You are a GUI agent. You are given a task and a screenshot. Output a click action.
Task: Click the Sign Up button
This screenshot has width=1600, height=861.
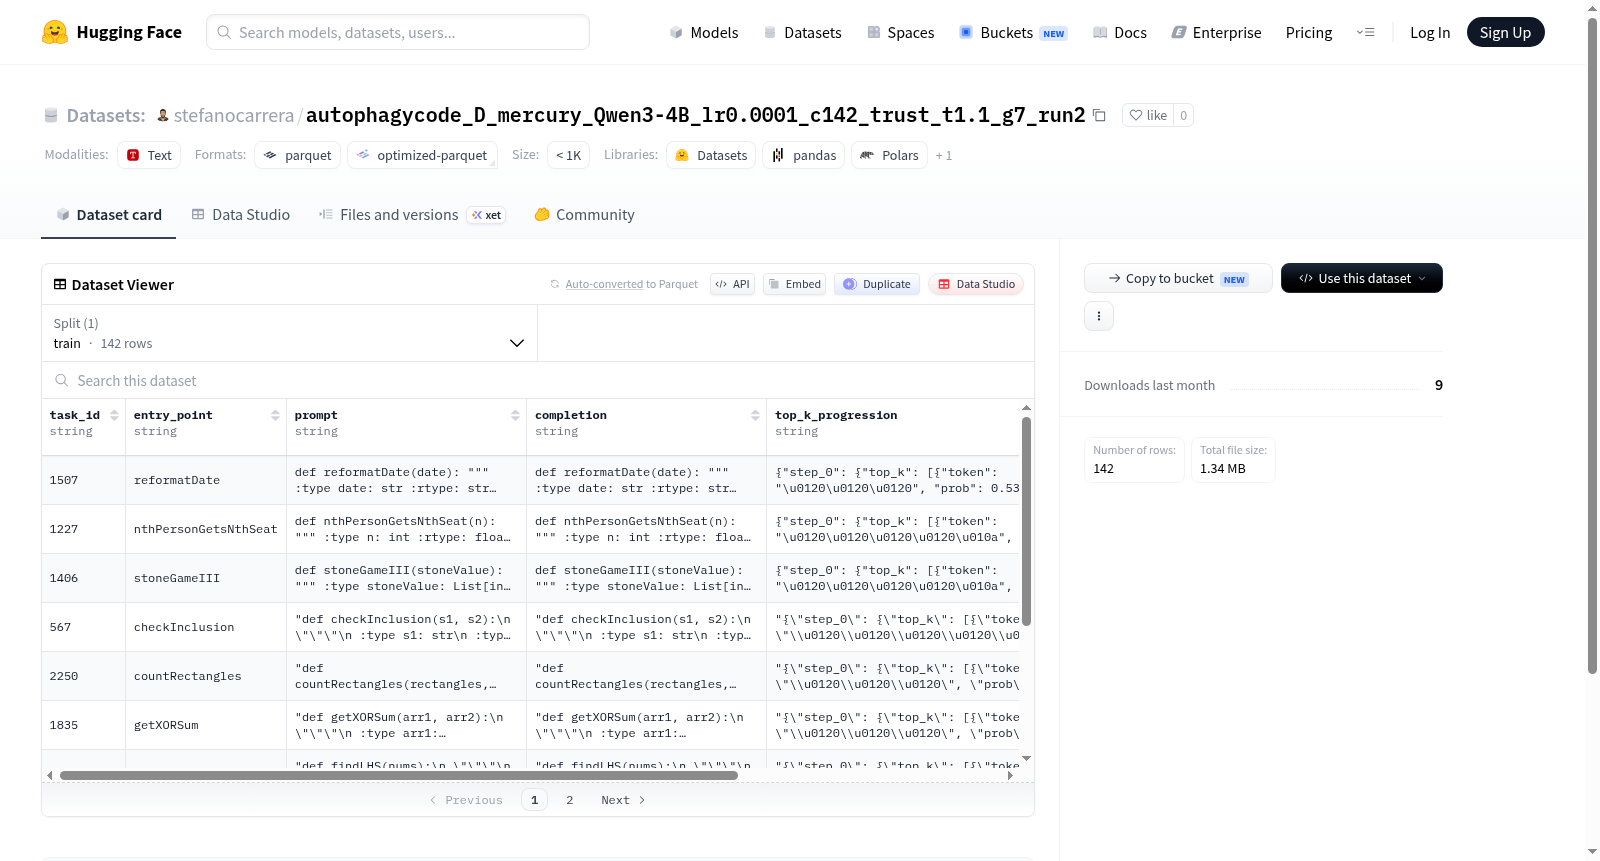(1505, 32)
